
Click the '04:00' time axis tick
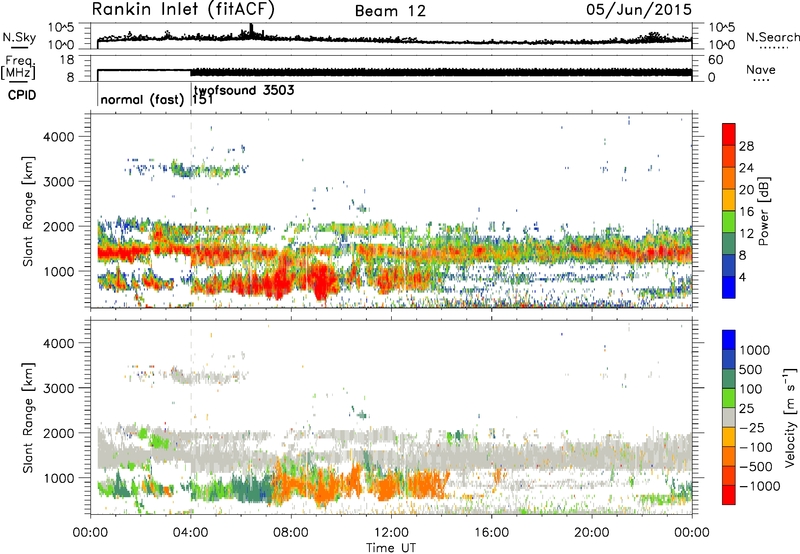[191, 533]
